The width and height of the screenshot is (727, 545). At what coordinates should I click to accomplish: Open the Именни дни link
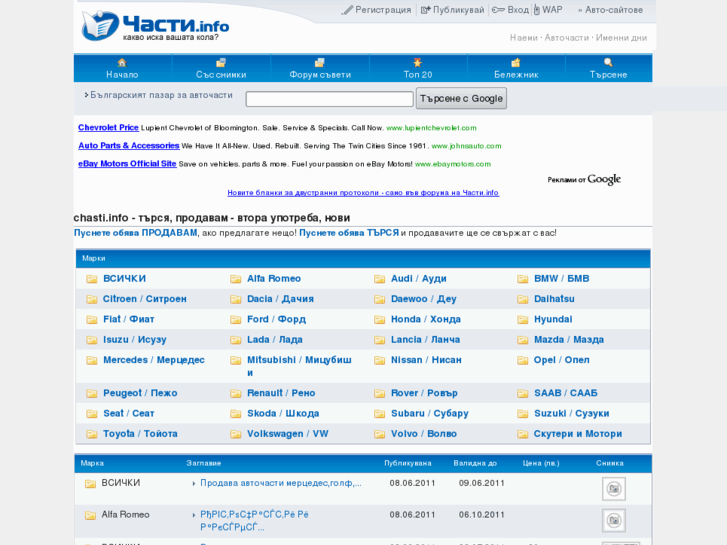click(x=621, y=38)
